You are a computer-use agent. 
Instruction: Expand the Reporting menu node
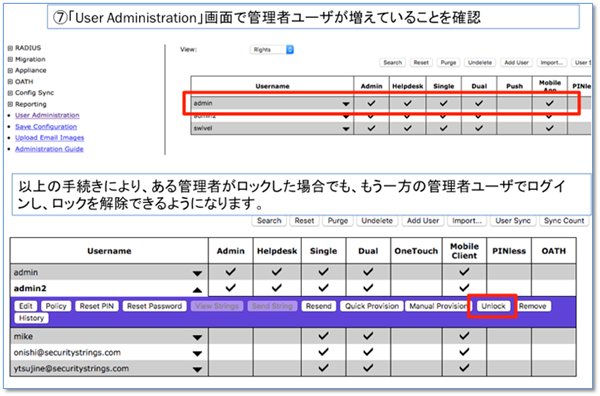(10, 104)
